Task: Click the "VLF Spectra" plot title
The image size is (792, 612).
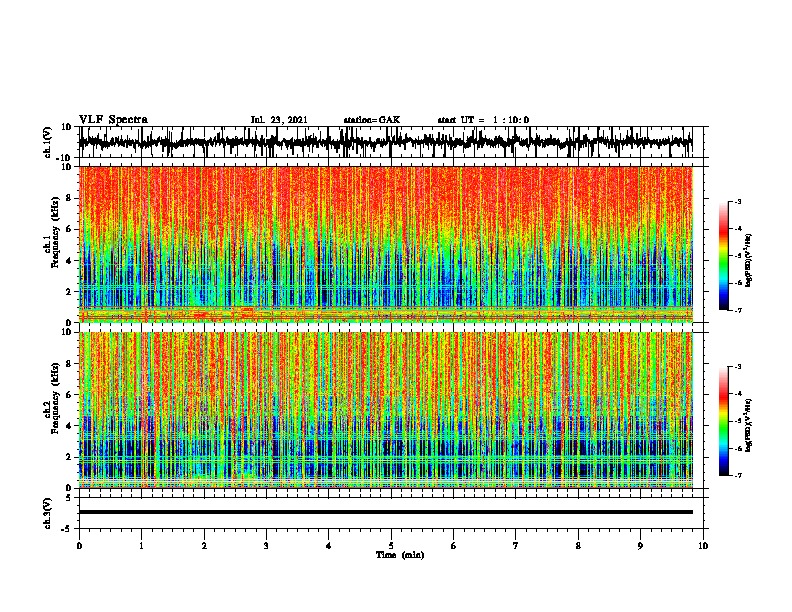Action: click(113, 120)
